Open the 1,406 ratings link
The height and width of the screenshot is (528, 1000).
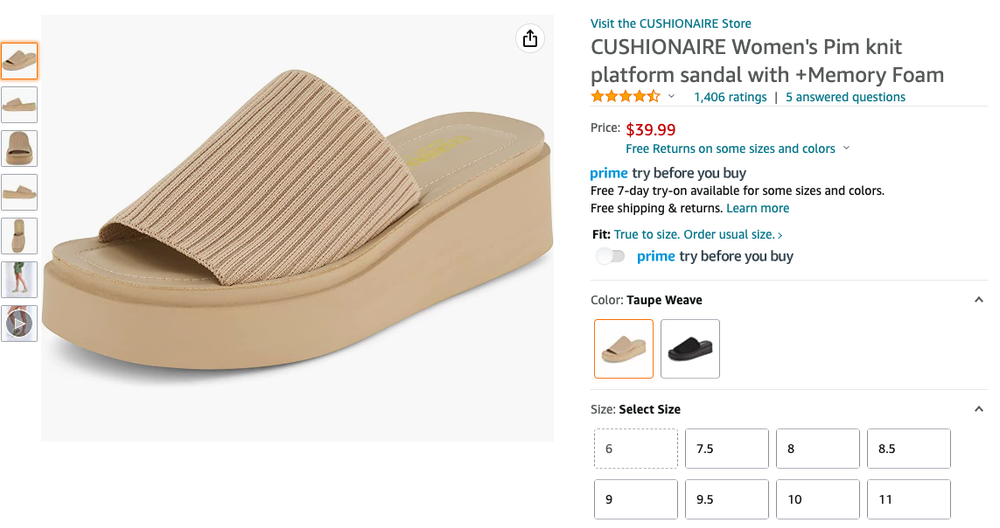tap(730, 97)
